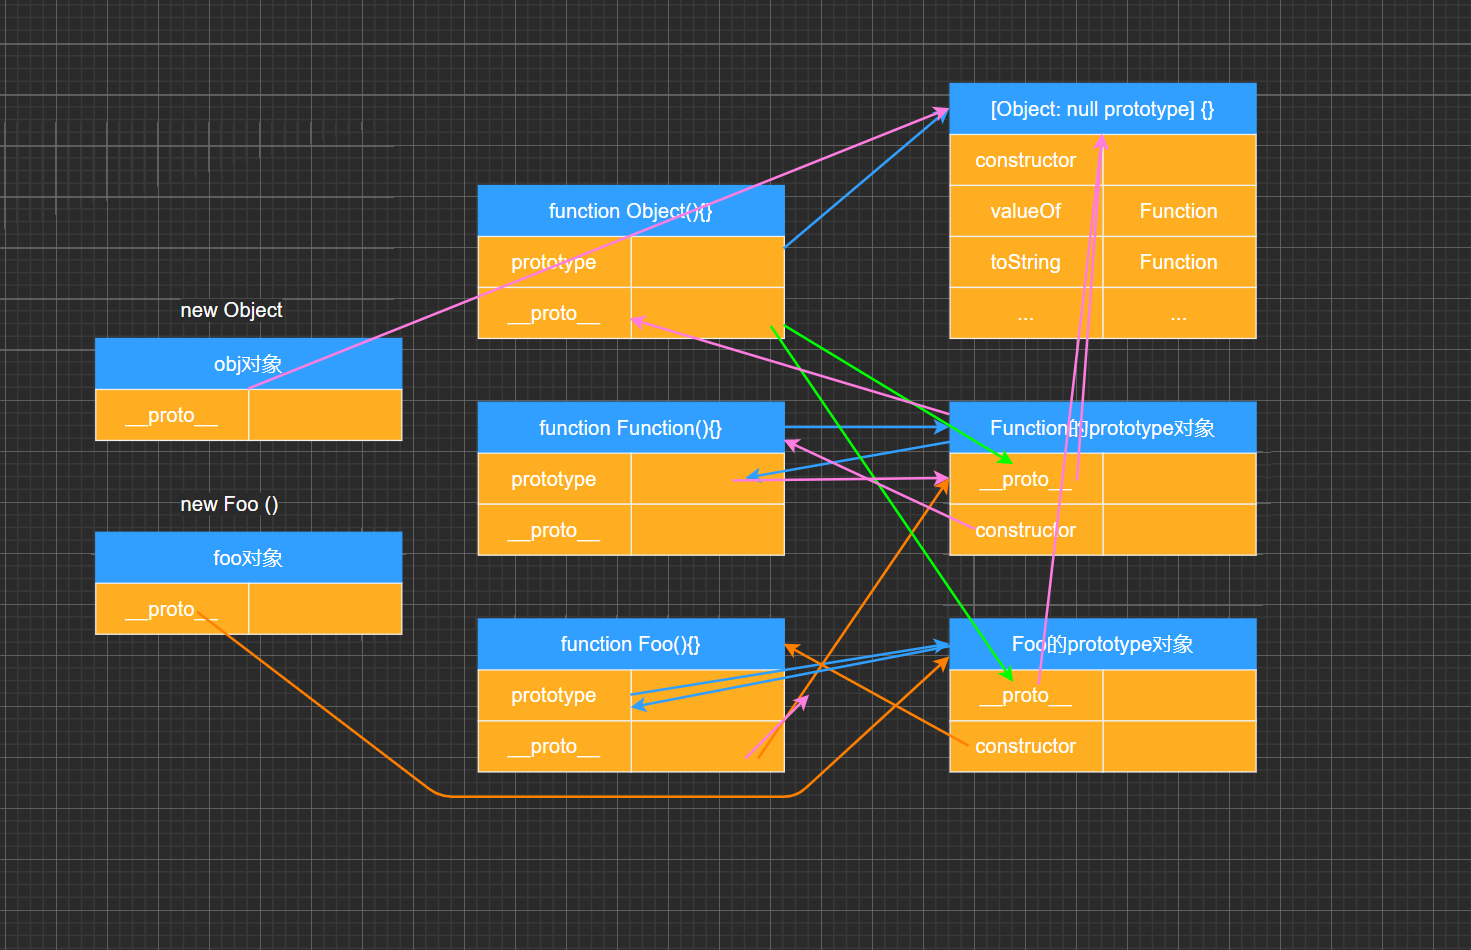The height and width of the screenshot is (950, 1471).
Task: Select the __proto__ cell under function Function
Action: [x=554, y=530]
